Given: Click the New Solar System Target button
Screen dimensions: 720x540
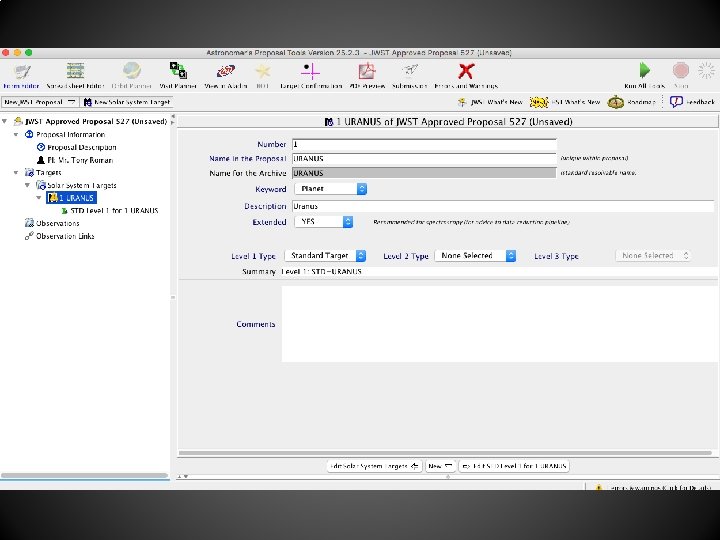Looking at the screenshot, I should click(126, 102).
